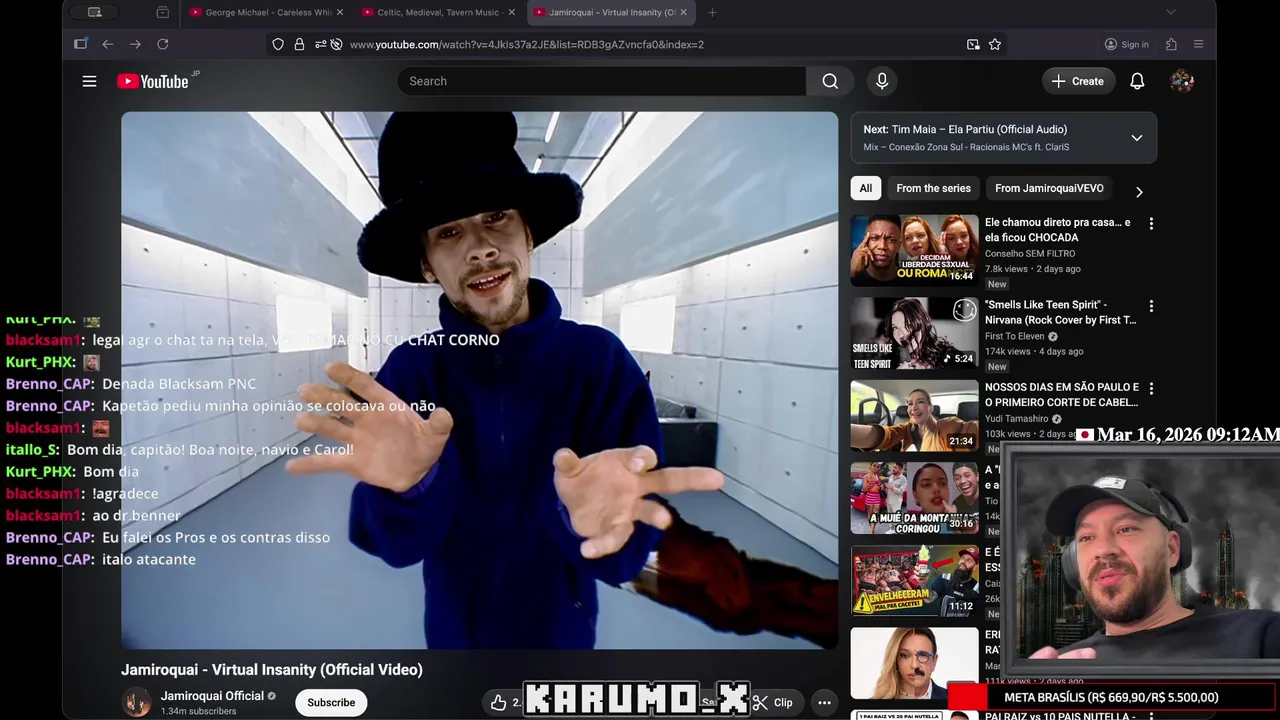Open options for NOSSOS DIAS EM SÃO PAULO video
Screen dimensions: 1280x720
tap(1151, 388)
